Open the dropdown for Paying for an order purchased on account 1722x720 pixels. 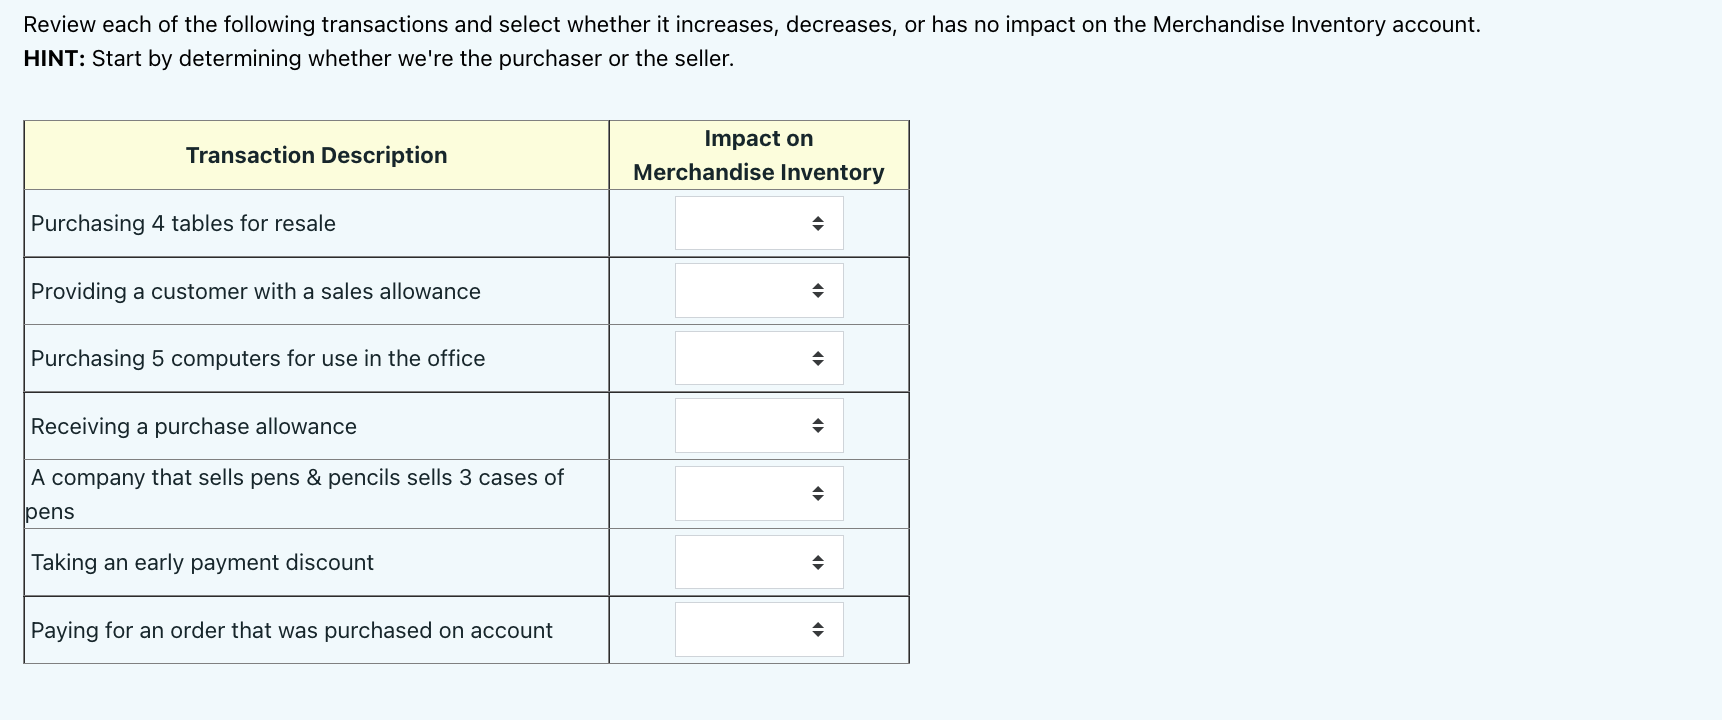coord(758,629)
